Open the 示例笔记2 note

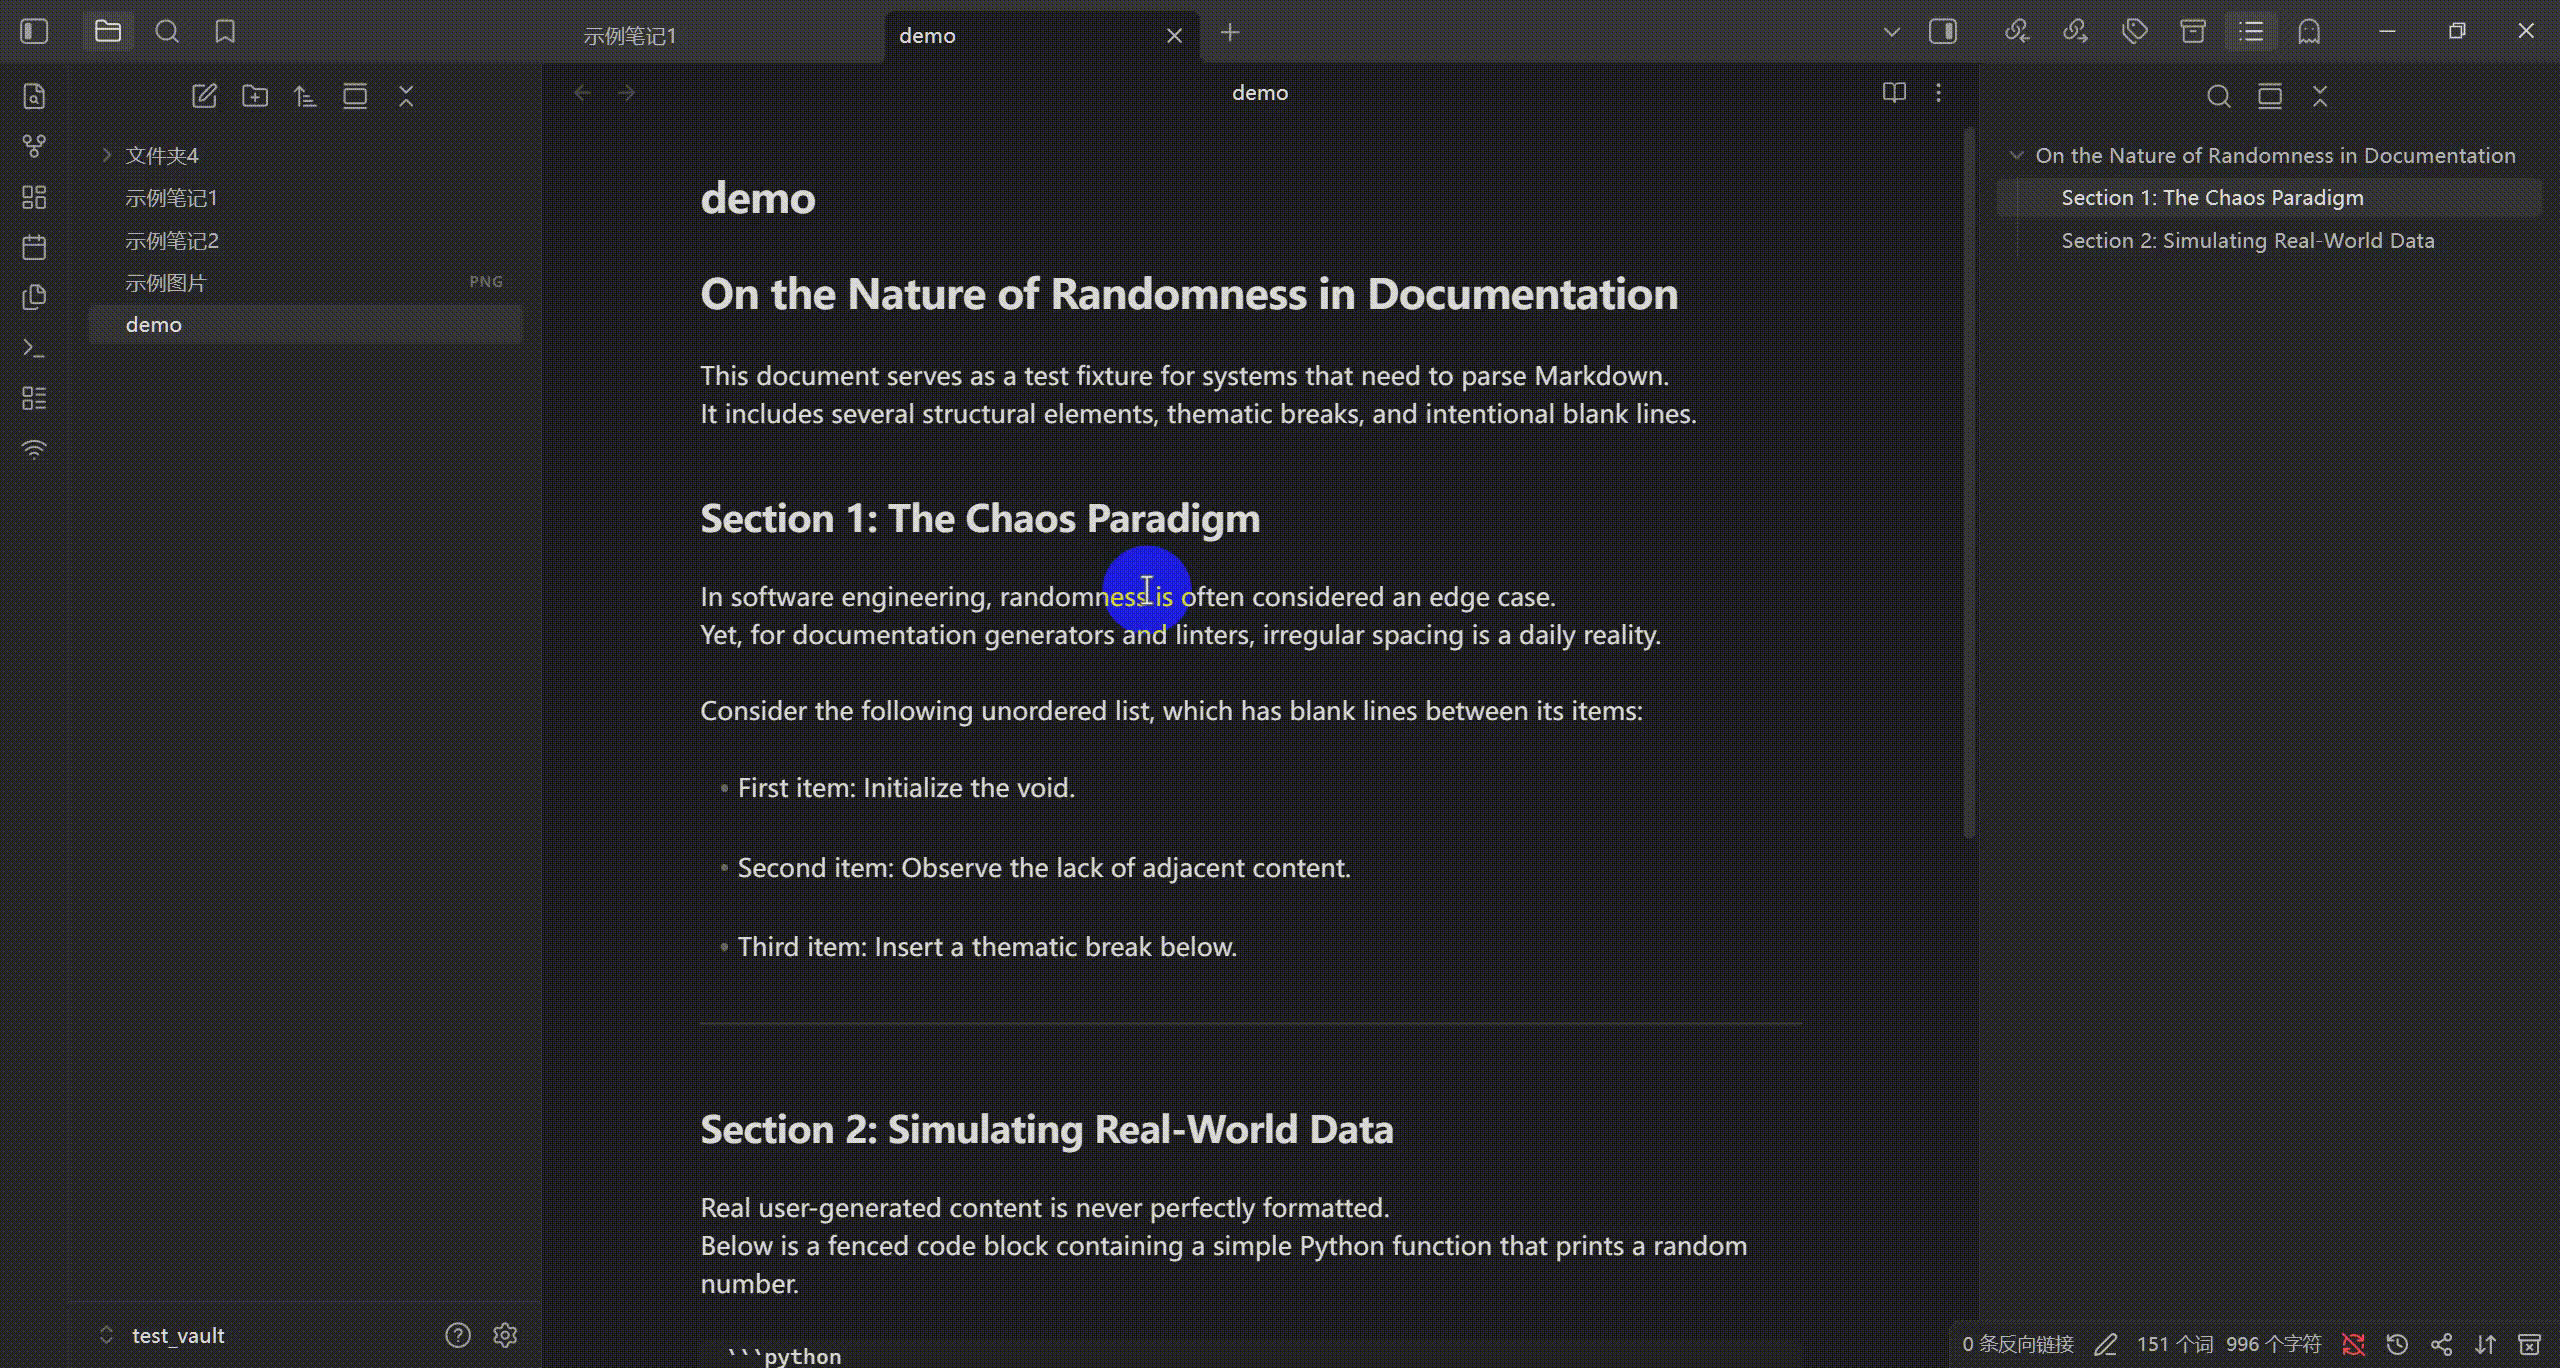point(306,241)
